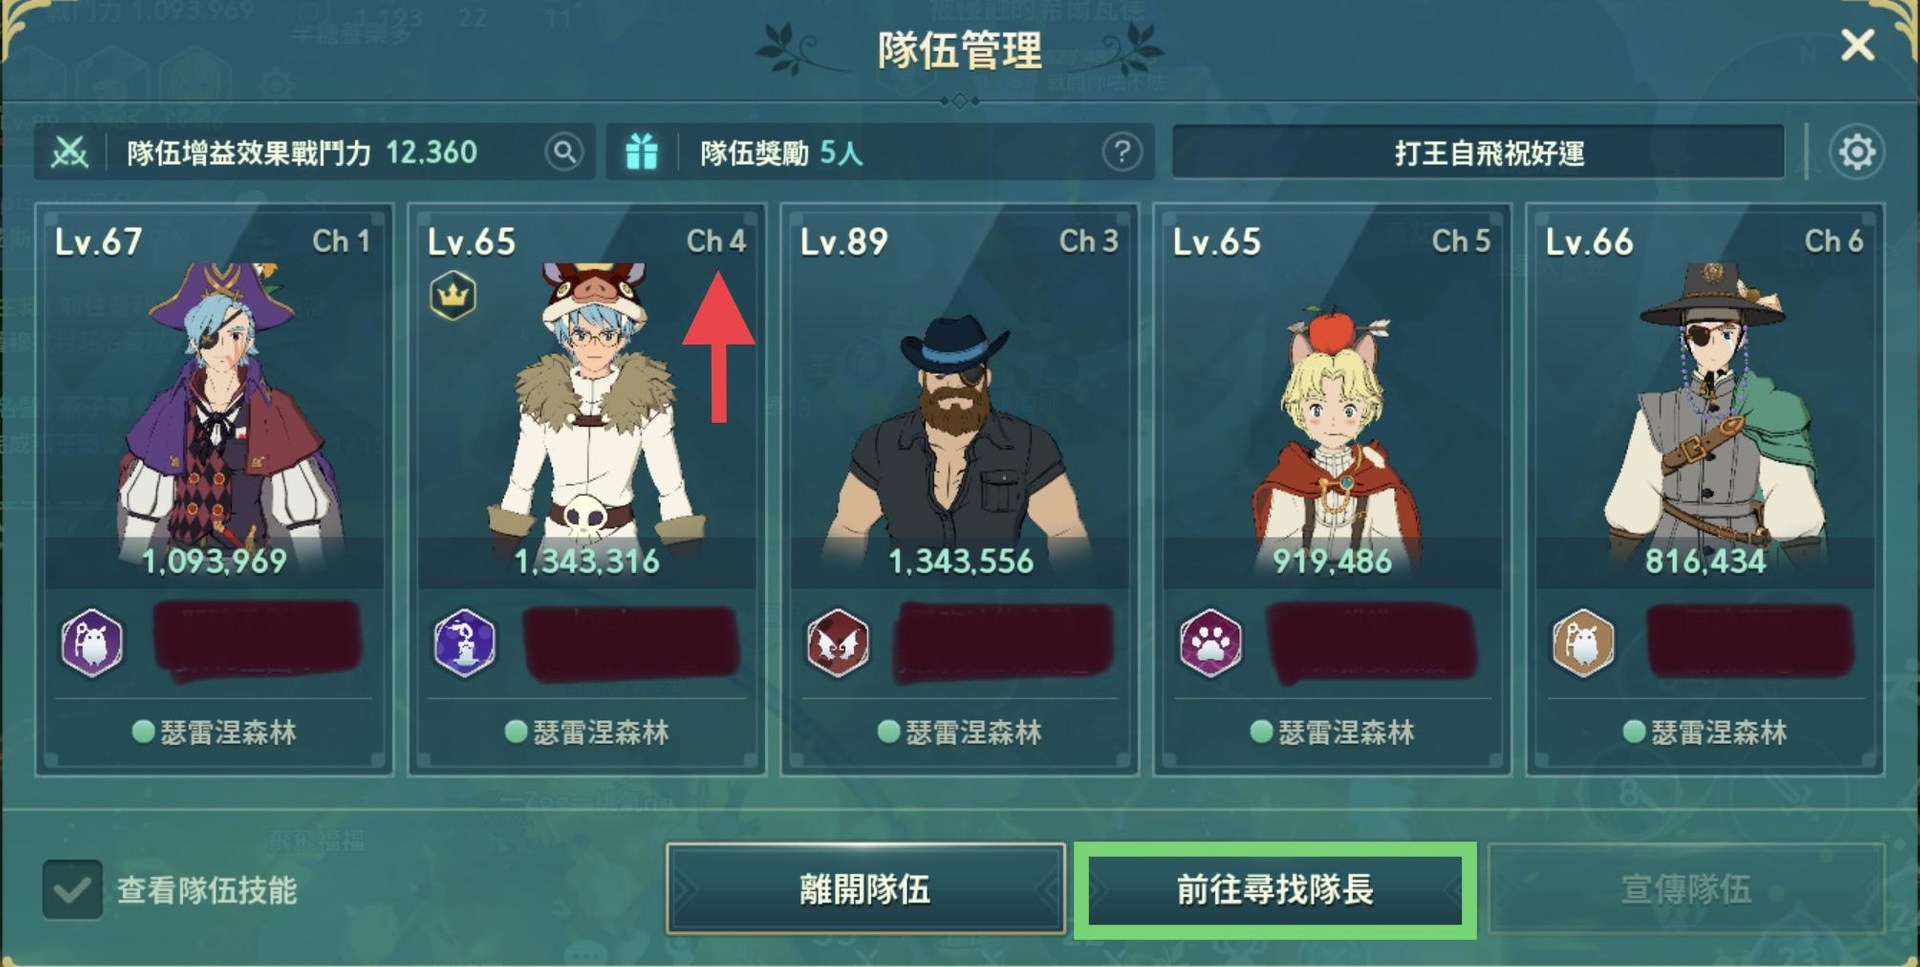Viewport: 1920px width, 967px height.
Task: Click the 前往尋找隊長 button
Action: tap(1275, 889)
